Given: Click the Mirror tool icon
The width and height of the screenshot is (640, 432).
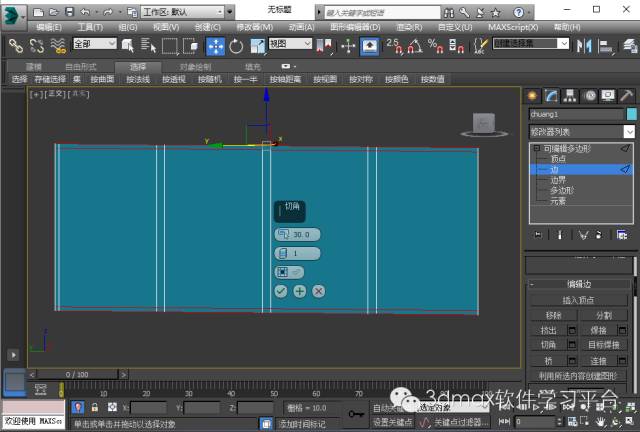Looking at the screenshot, I should tap(584, 46).
